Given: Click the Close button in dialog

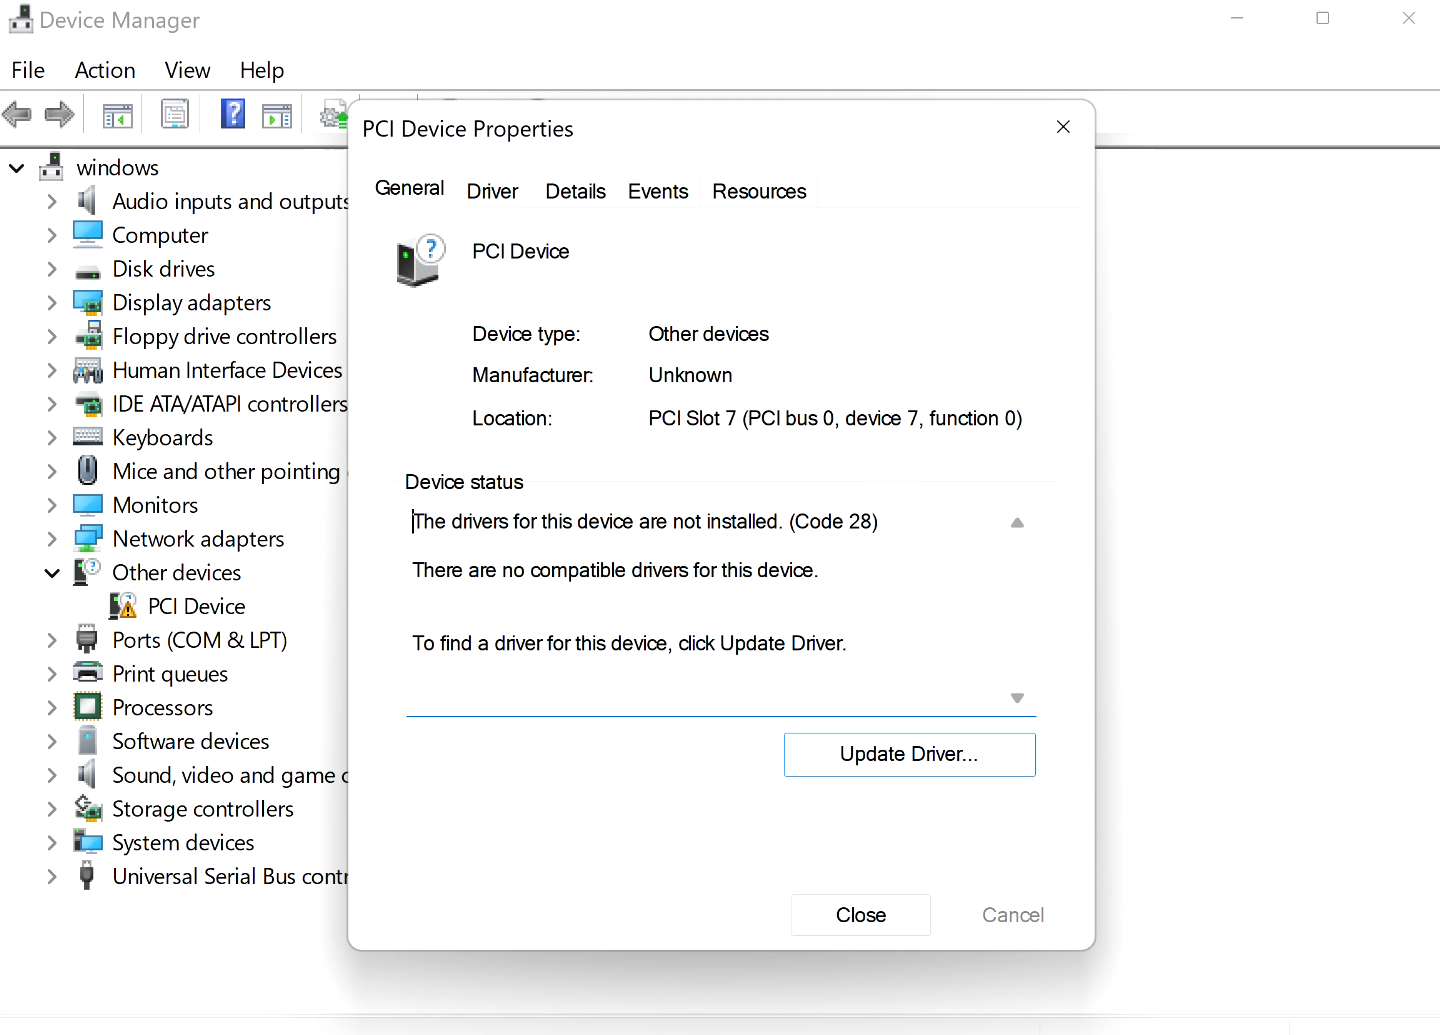Looking at the screenshot, I should [x=860, y=915].
